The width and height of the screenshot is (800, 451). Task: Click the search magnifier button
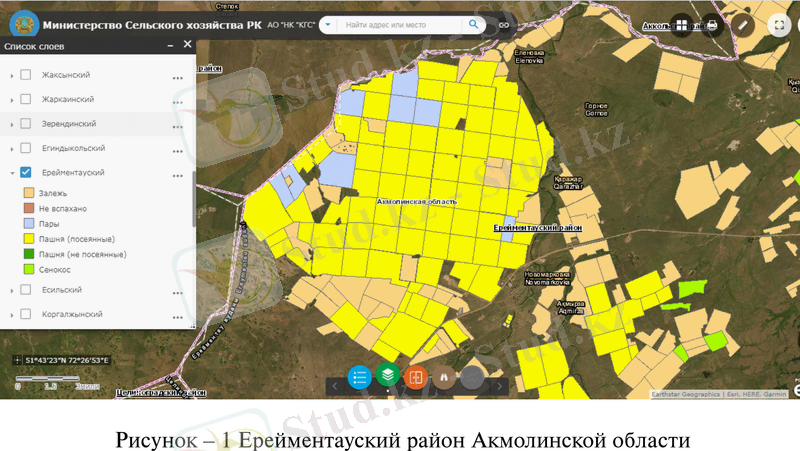(x=473, y=24)
